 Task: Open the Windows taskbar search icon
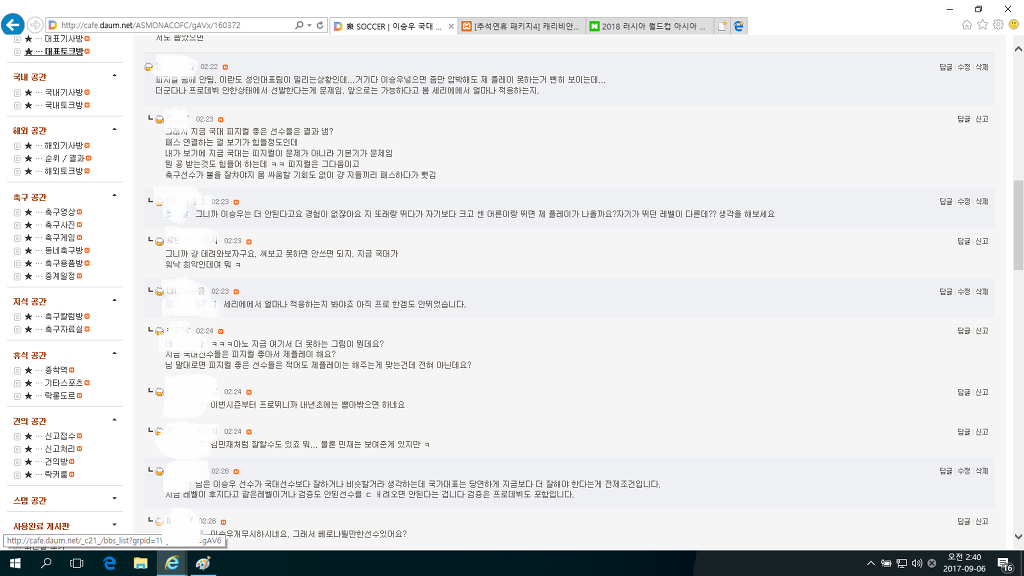coord(46,563)
